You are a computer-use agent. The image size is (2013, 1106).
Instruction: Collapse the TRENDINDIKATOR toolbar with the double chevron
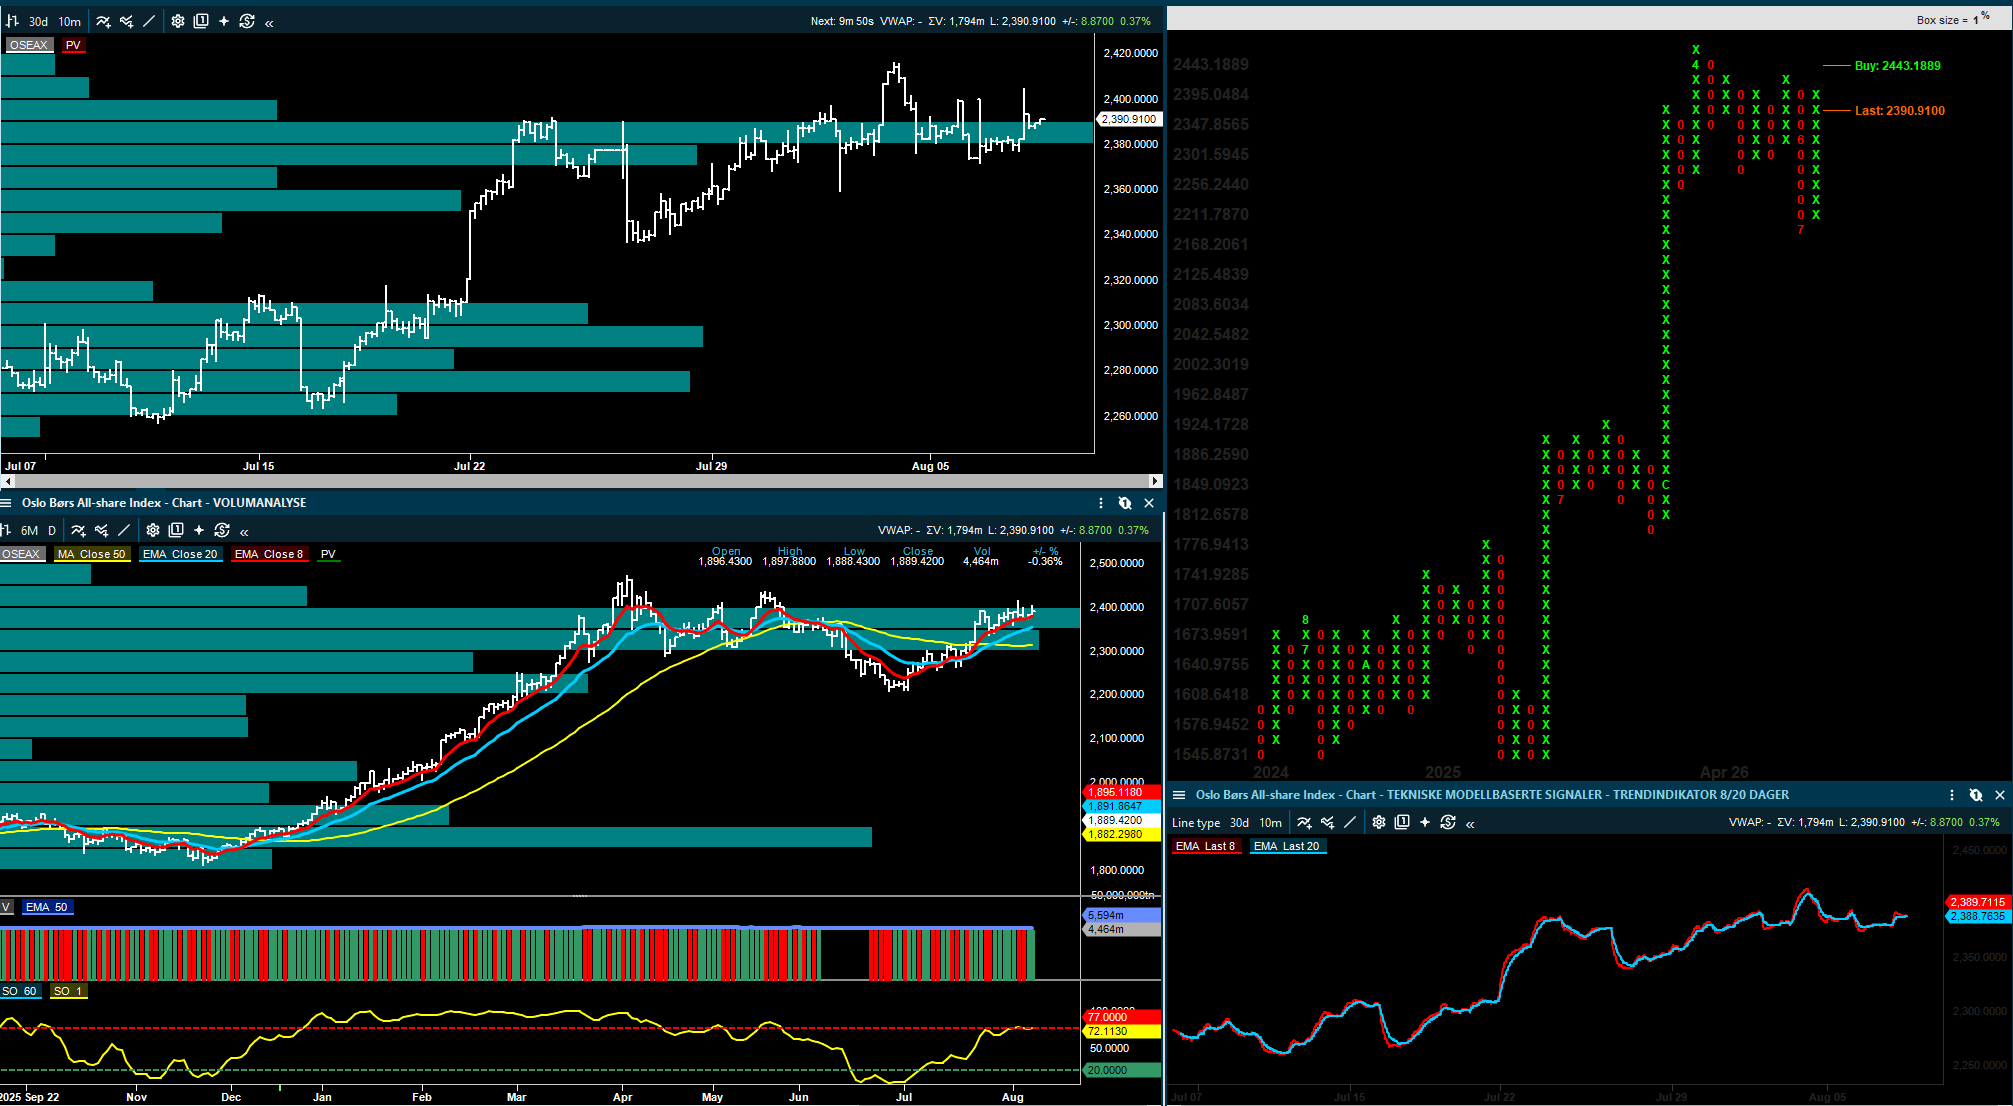point(1470,823)
